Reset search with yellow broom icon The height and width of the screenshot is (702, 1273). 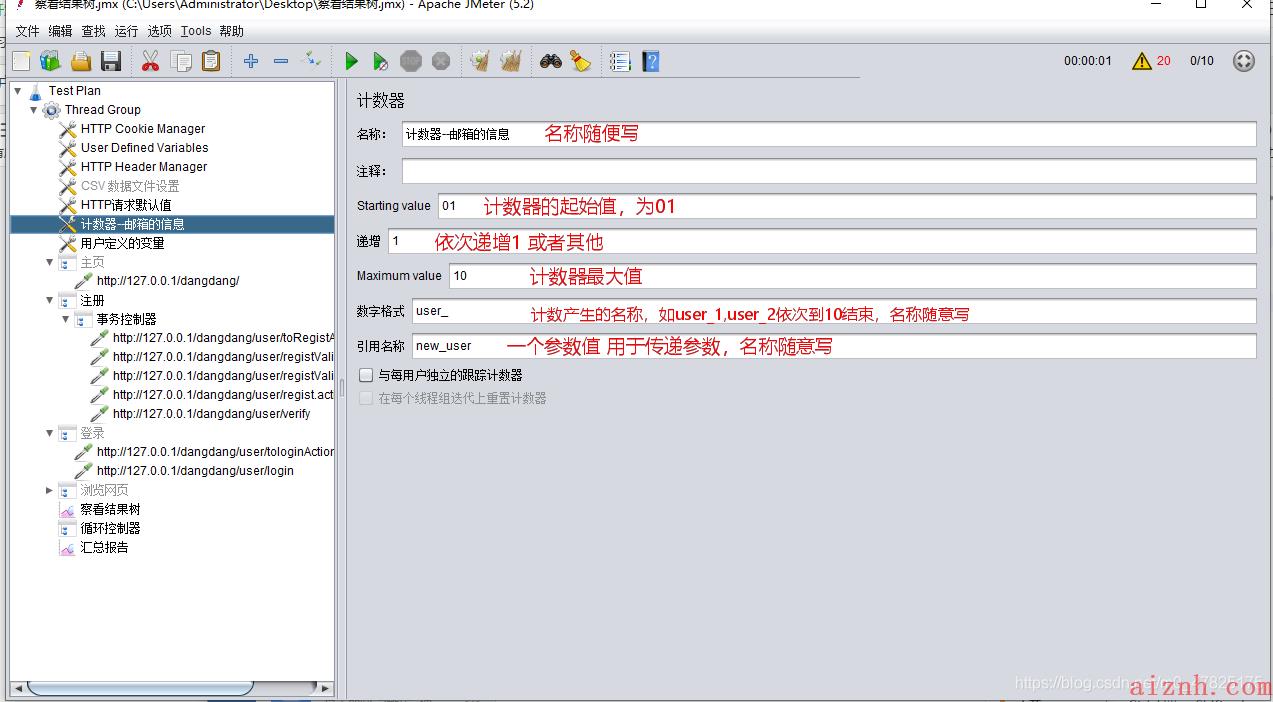(x=580, y=61)
